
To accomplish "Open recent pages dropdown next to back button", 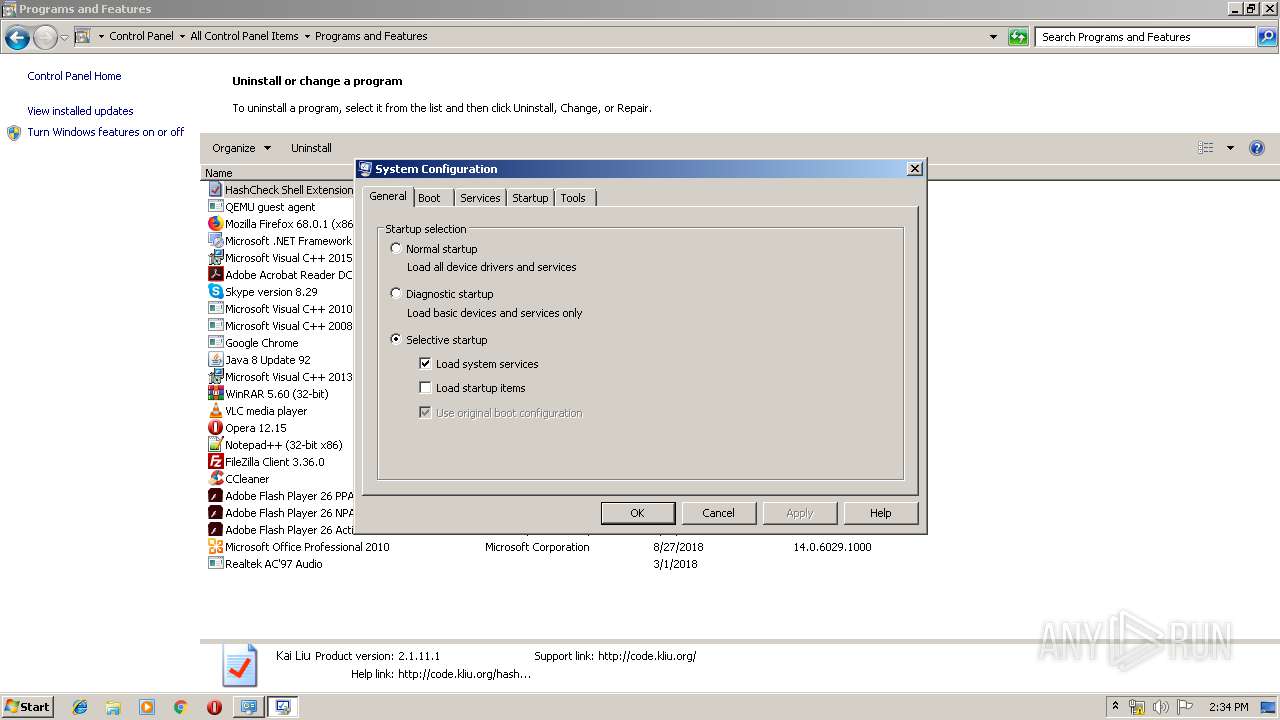I will (64, 38).
